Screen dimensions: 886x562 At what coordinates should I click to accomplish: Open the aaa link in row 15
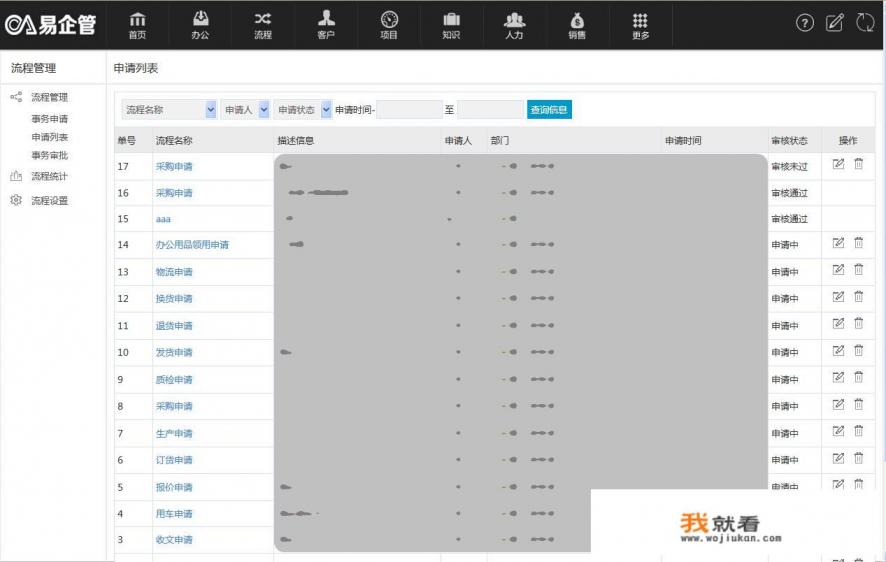pos(163,219)
